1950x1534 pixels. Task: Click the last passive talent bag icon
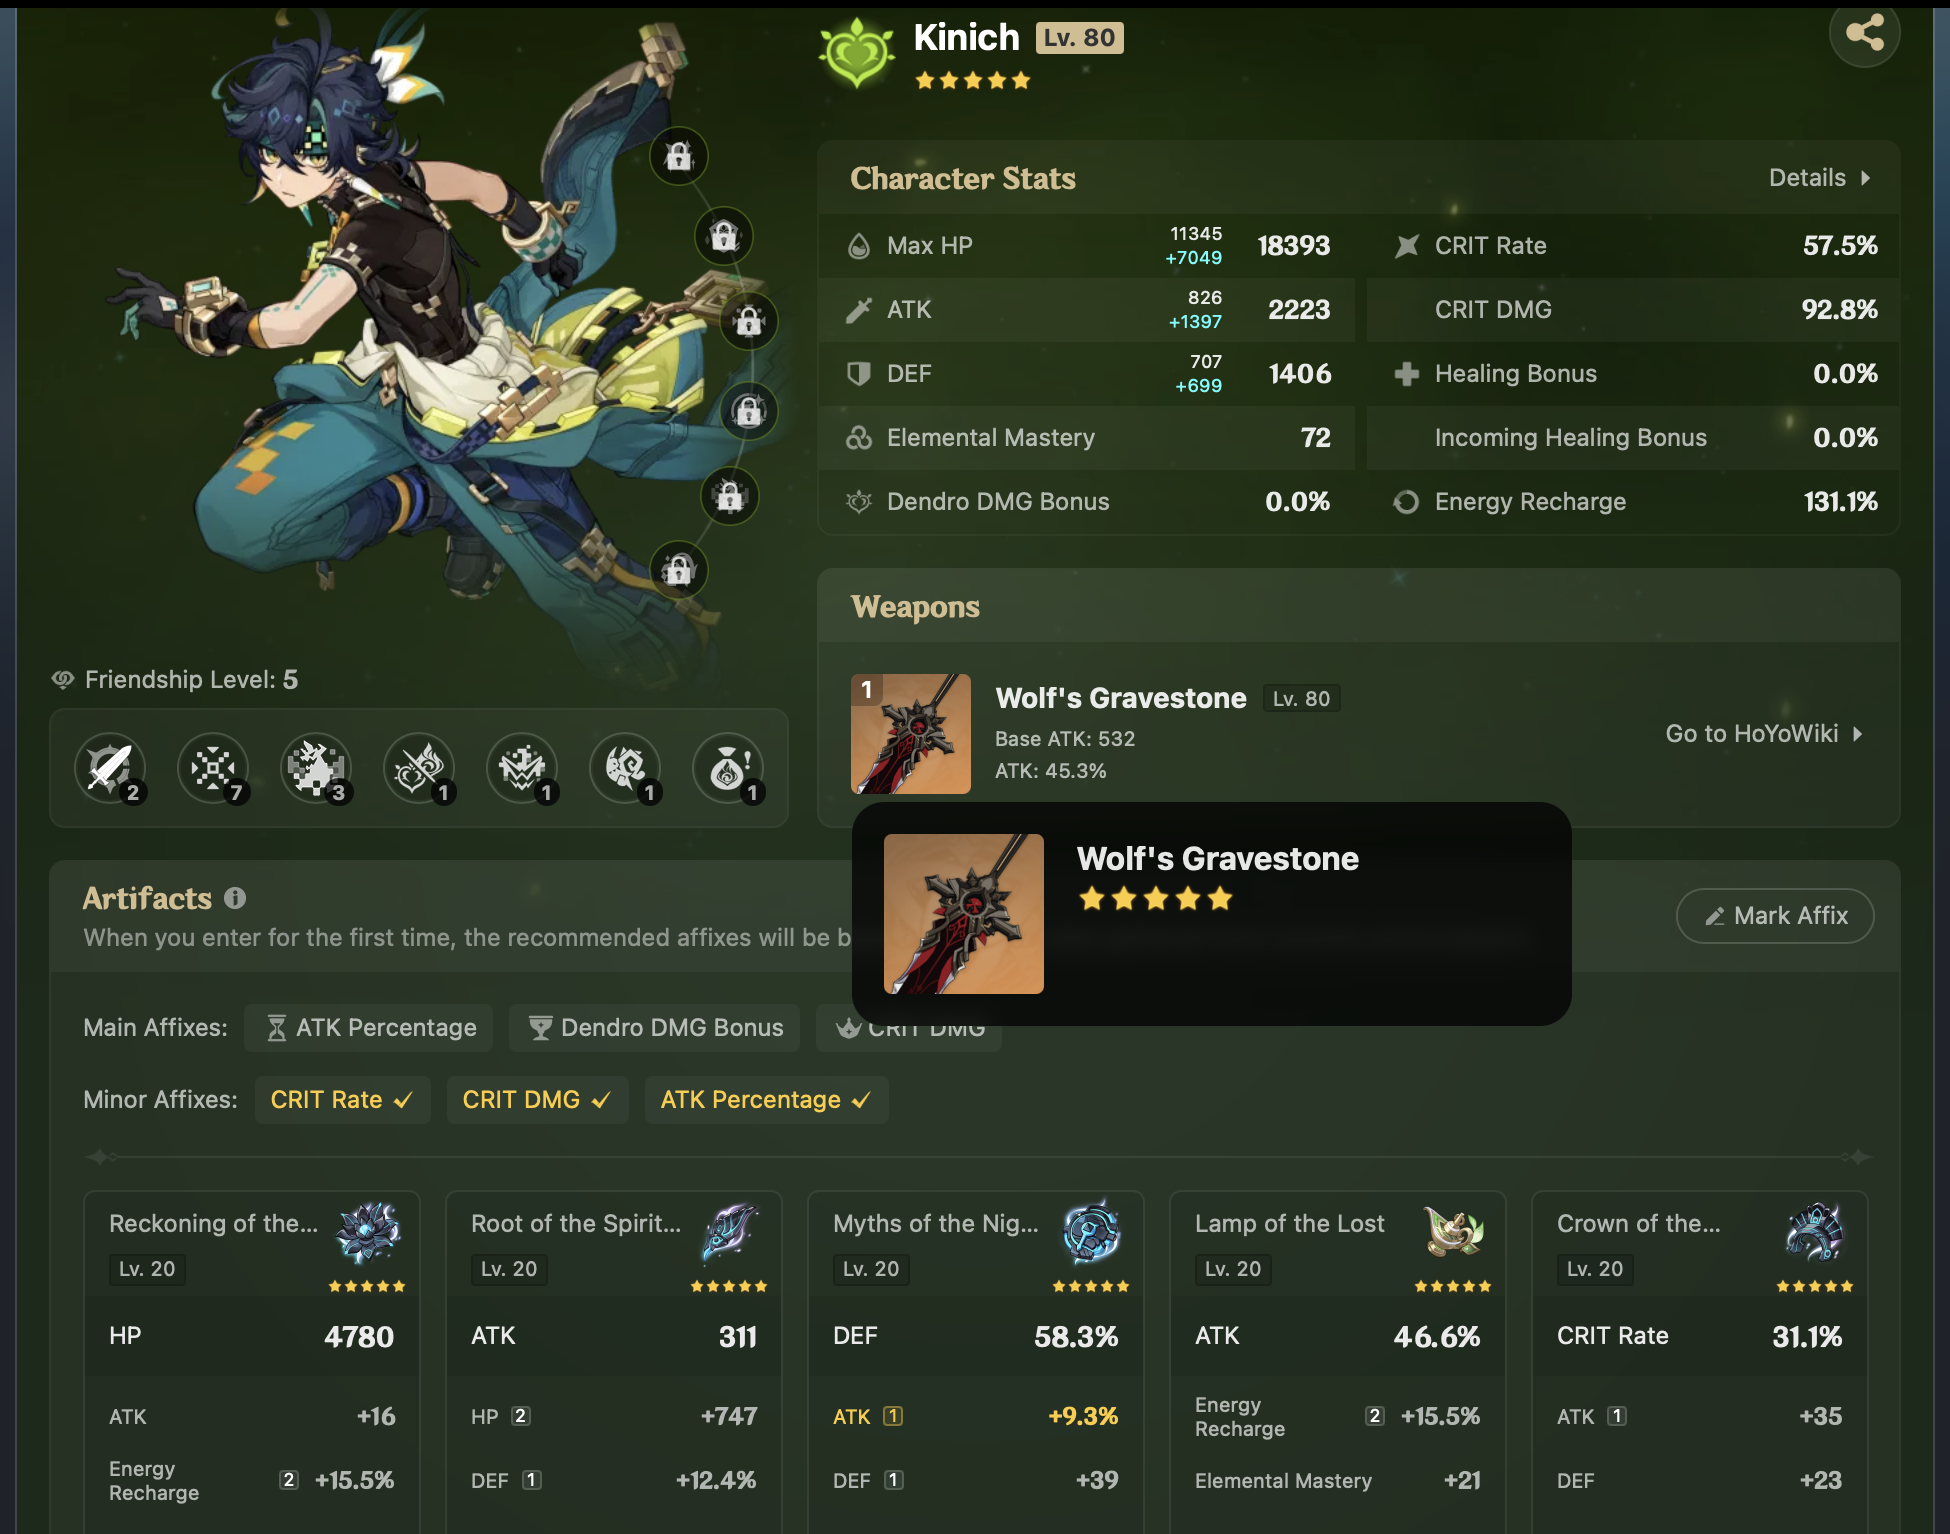click(728, 769)
